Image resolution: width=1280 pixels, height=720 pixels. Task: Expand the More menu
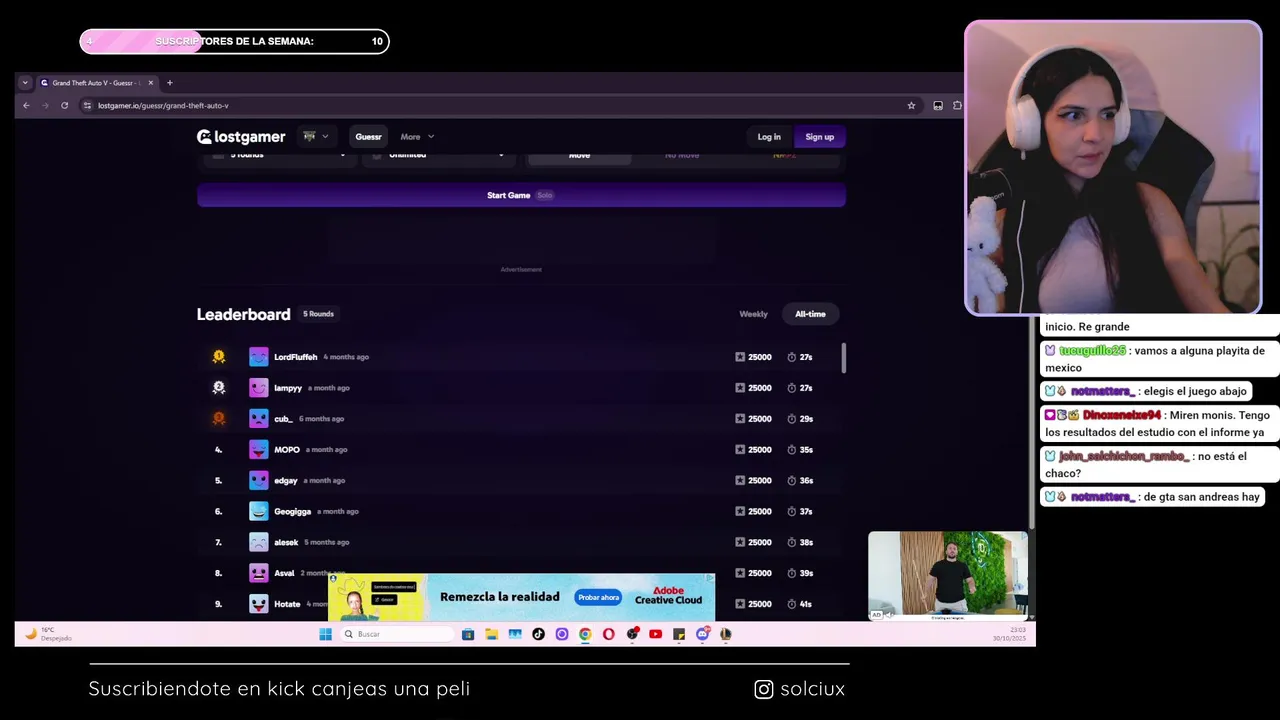pos(417,137)
